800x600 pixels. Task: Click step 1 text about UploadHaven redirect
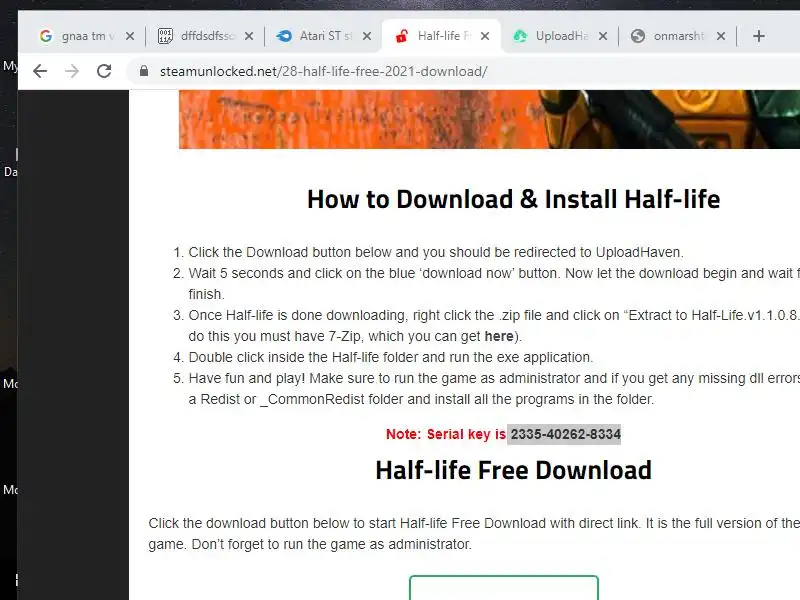pos(436,252)
